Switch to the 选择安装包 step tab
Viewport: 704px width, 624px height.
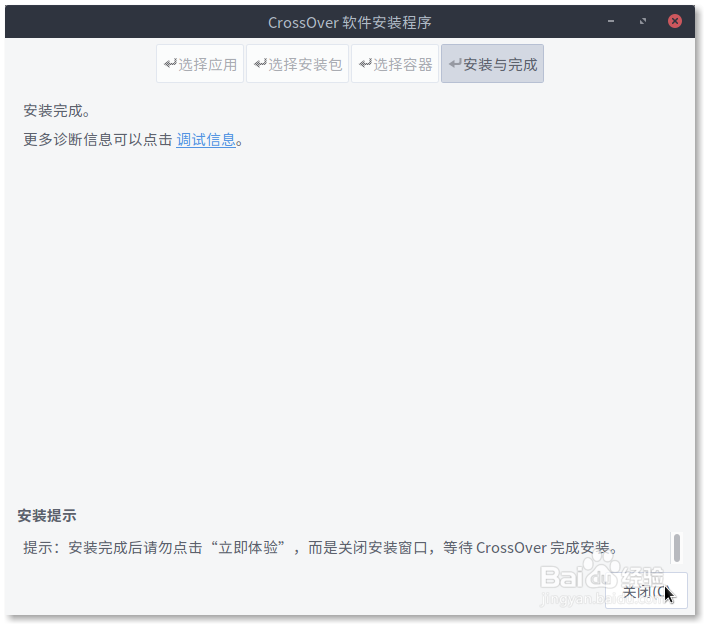(297, 64)
